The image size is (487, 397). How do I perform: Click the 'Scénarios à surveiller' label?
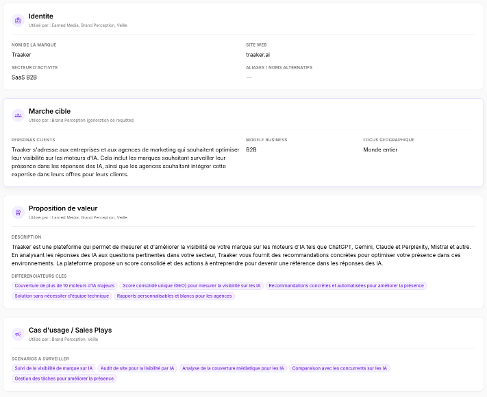40,359
